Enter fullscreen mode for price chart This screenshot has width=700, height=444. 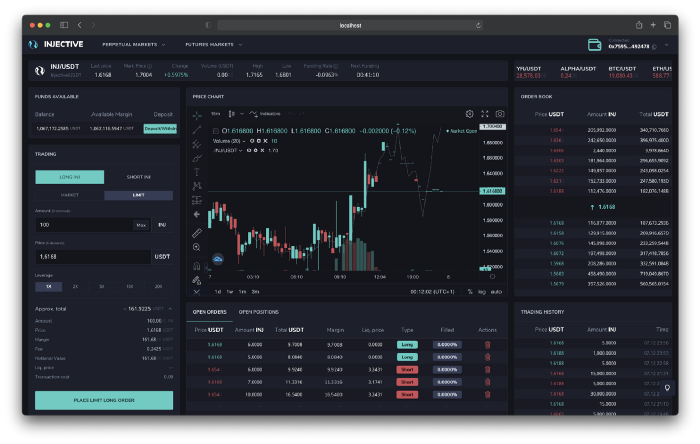pyautogui.click(x=485, y=114)
